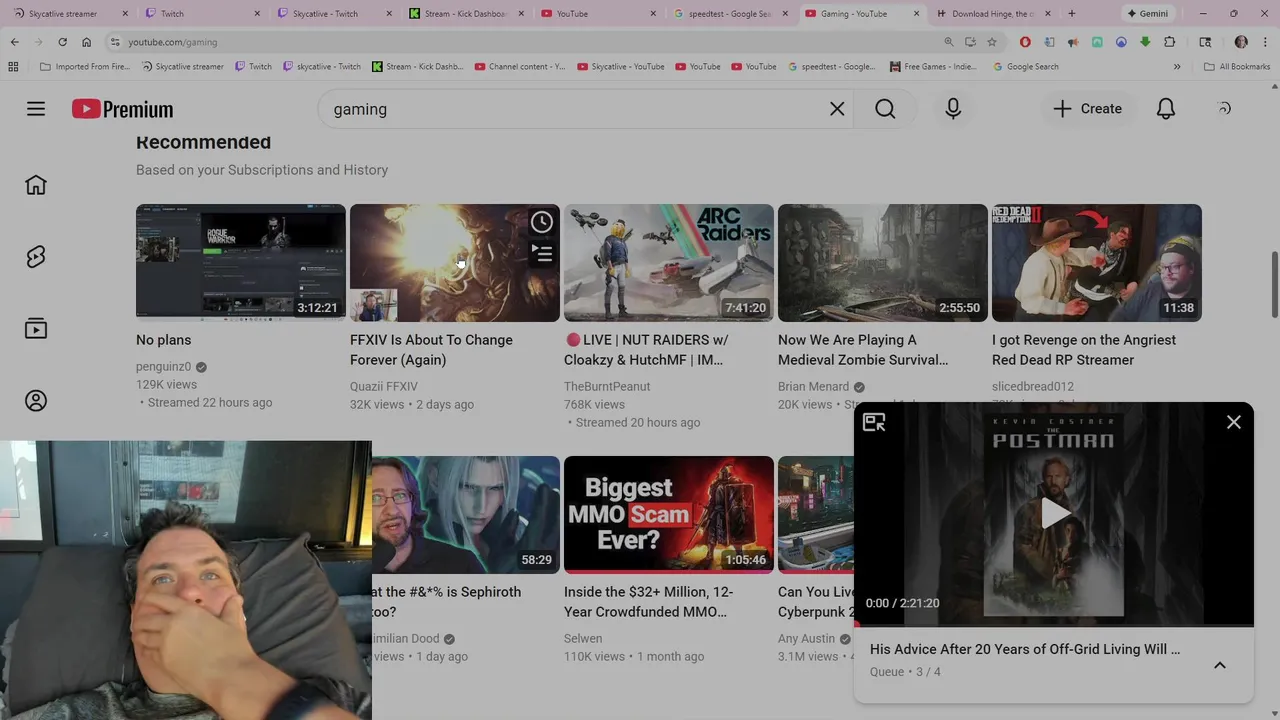
Task: Open the Red Dead RP Streamer thumbnail
Action: pyautogui.click(x=1097, y=263)
